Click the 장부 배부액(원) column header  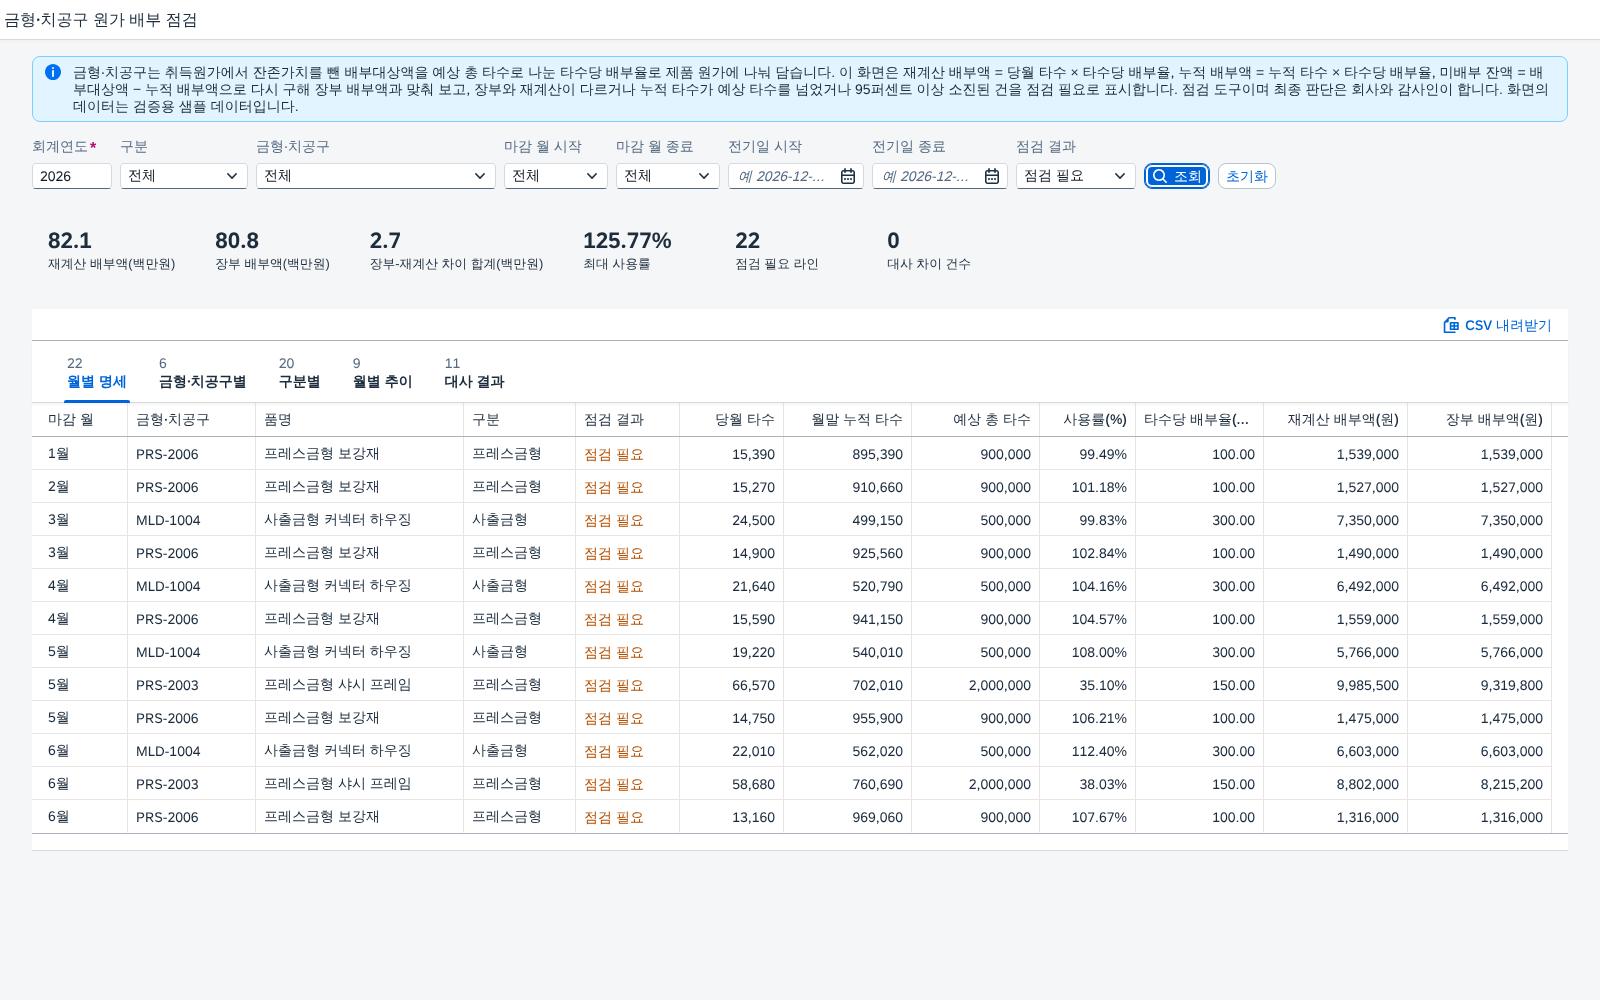(1479, 420)
